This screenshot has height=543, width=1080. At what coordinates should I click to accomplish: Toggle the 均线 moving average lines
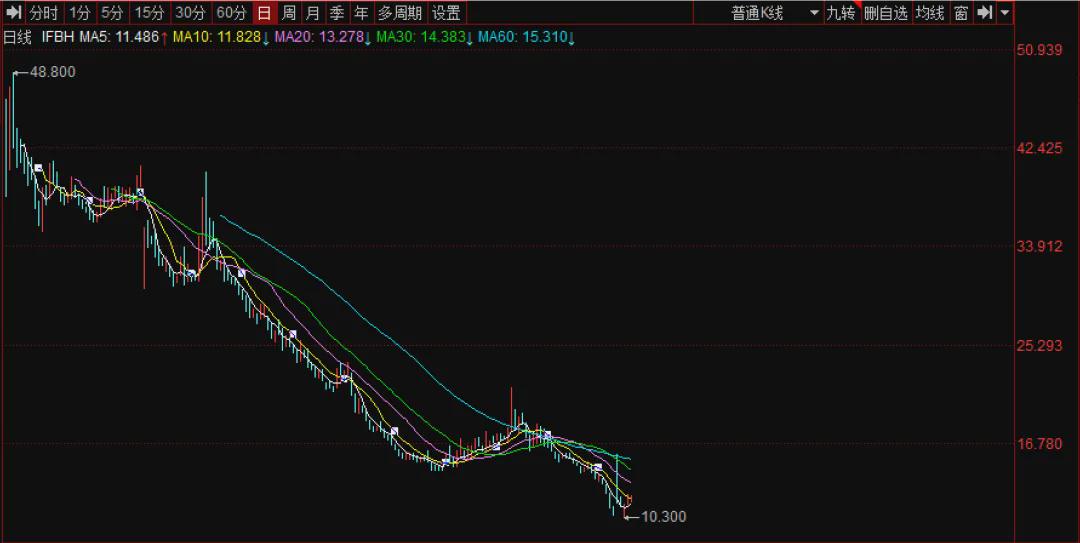click(930, 13)
